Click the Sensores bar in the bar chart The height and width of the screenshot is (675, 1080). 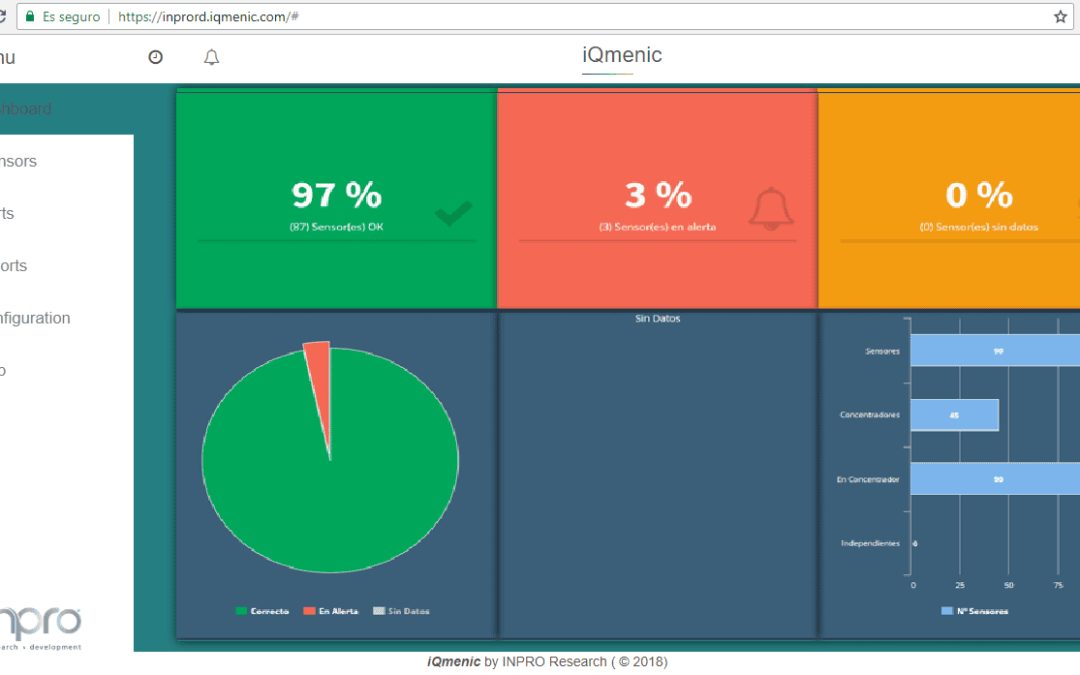click(x=995, y=351)
